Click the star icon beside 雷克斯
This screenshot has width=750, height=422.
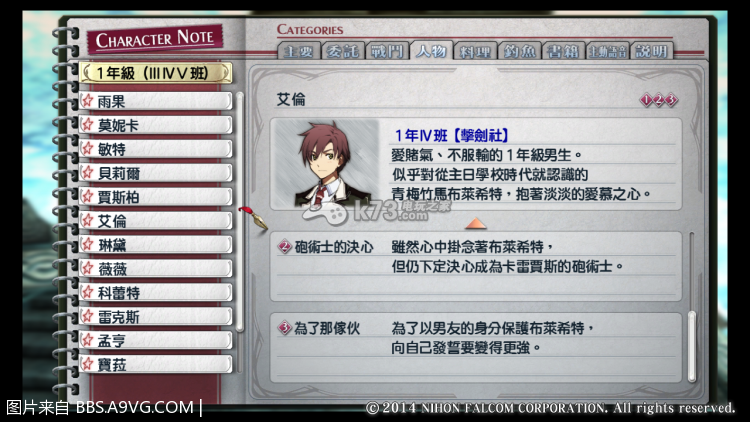(x=88, y=316)
